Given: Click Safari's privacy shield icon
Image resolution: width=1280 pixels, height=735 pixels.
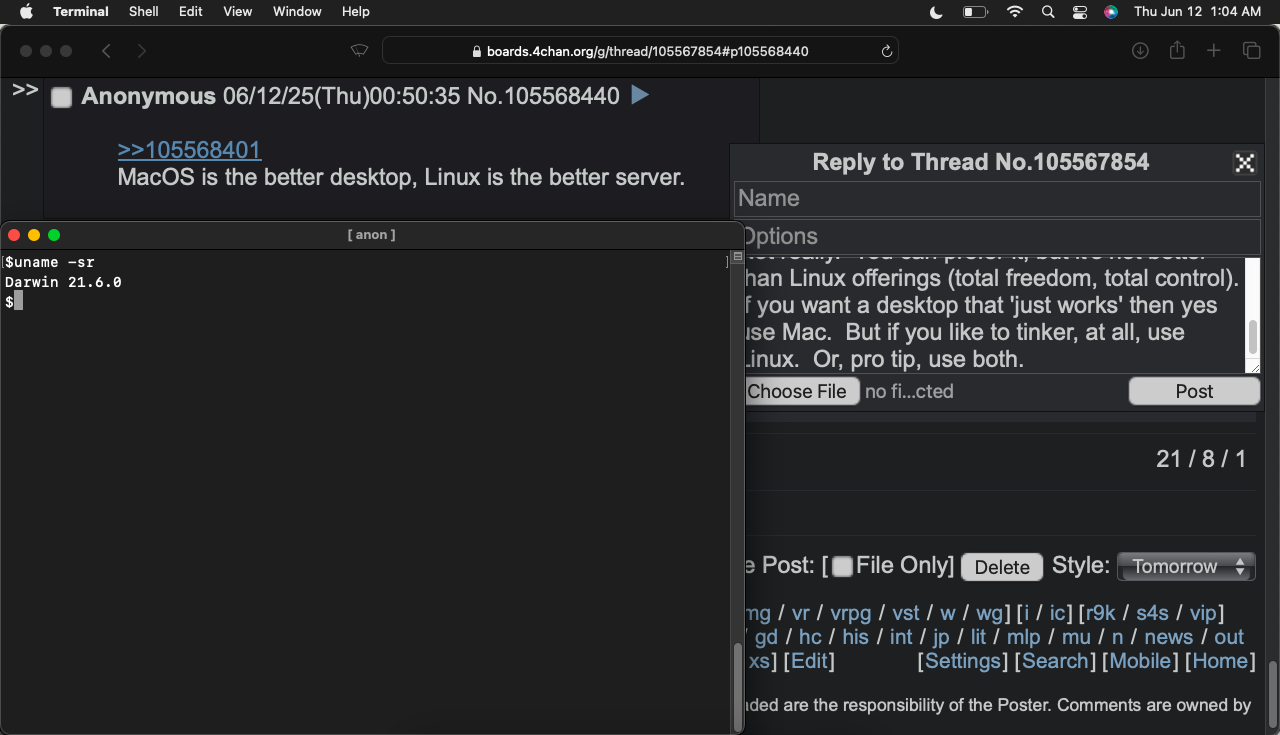Looking at the screenshot, I should click(x=360, y=51).
